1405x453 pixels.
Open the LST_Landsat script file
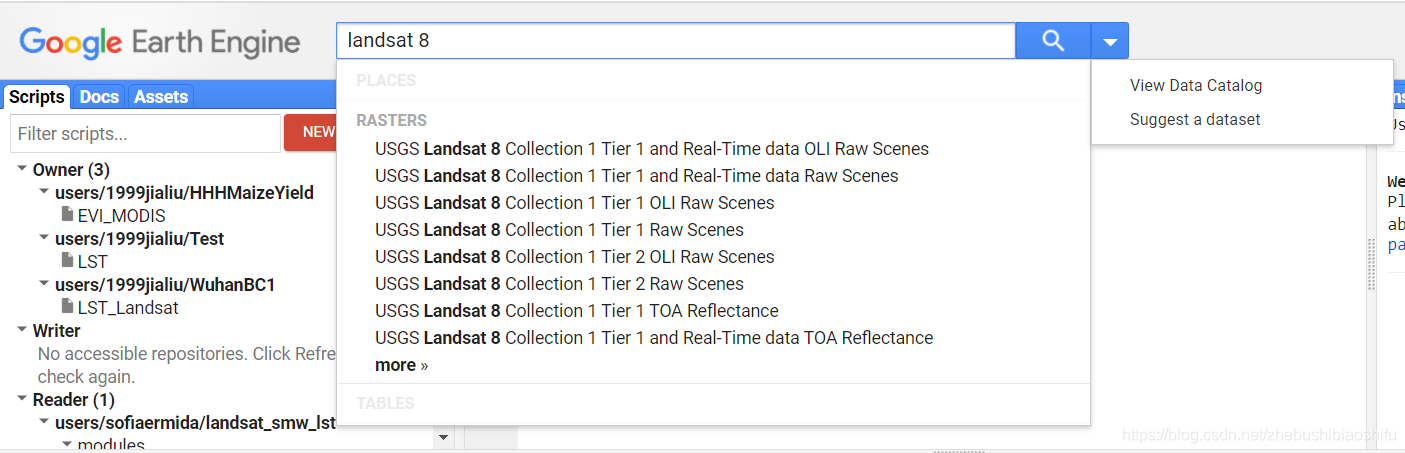127,307
